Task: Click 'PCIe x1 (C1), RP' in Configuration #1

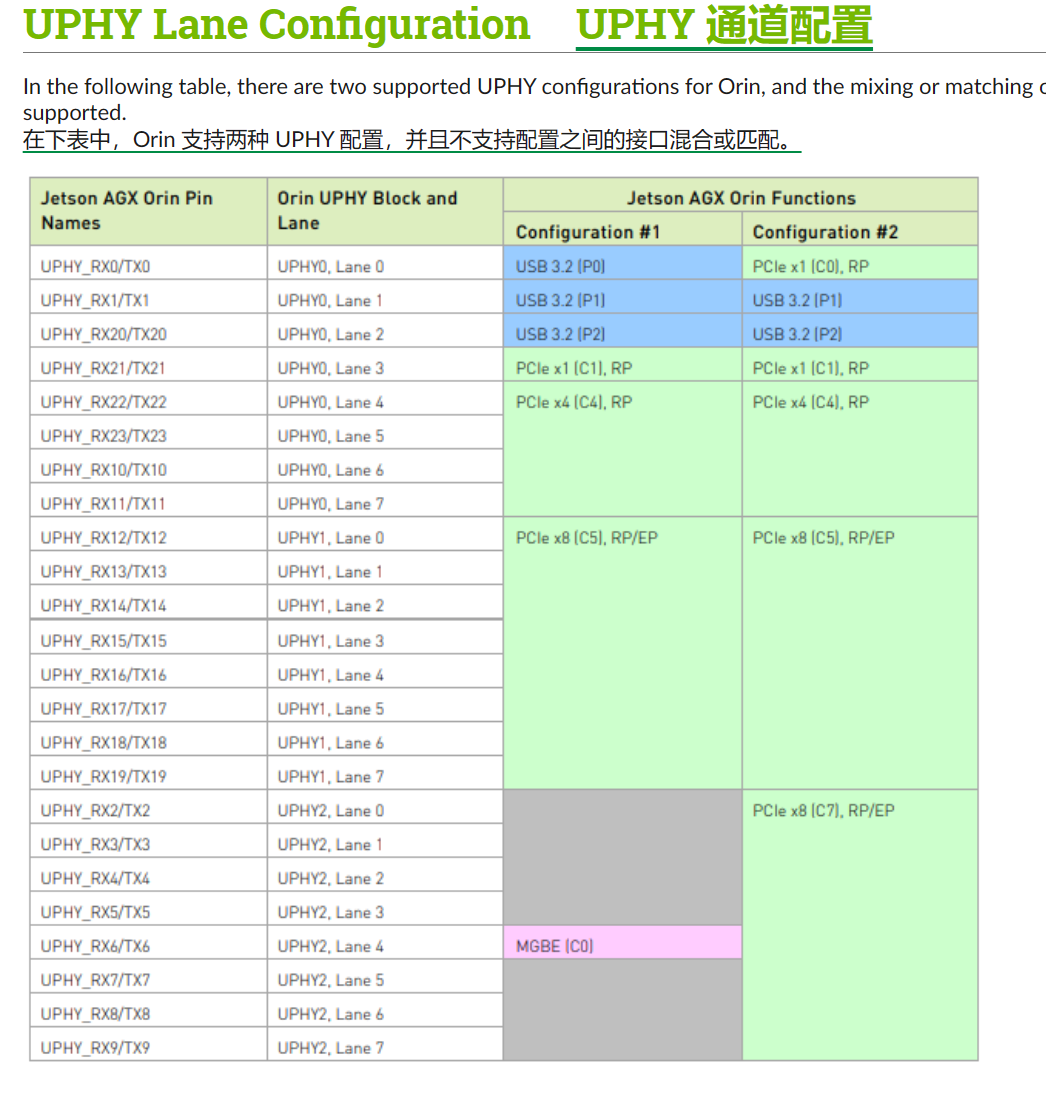Action: (x=622, y=365)
